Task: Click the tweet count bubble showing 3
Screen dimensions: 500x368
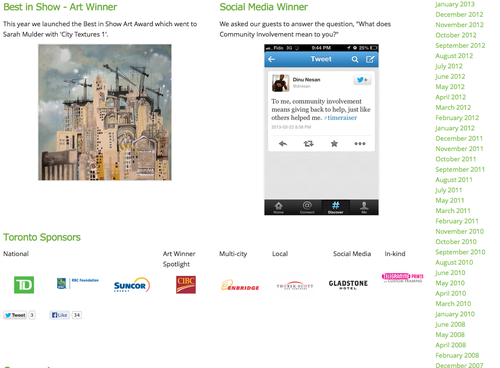Action: (x=32, y=315)
